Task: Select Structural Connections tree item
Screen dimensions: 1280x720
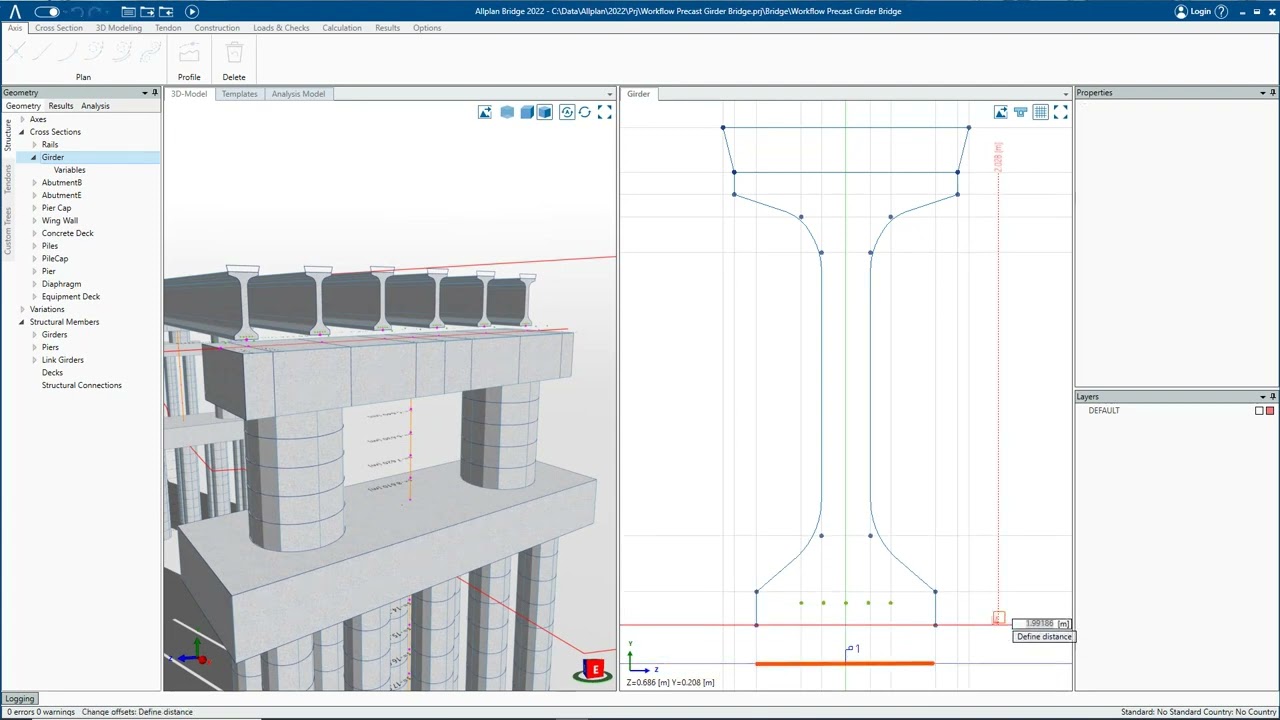Action: pos(81,385)
